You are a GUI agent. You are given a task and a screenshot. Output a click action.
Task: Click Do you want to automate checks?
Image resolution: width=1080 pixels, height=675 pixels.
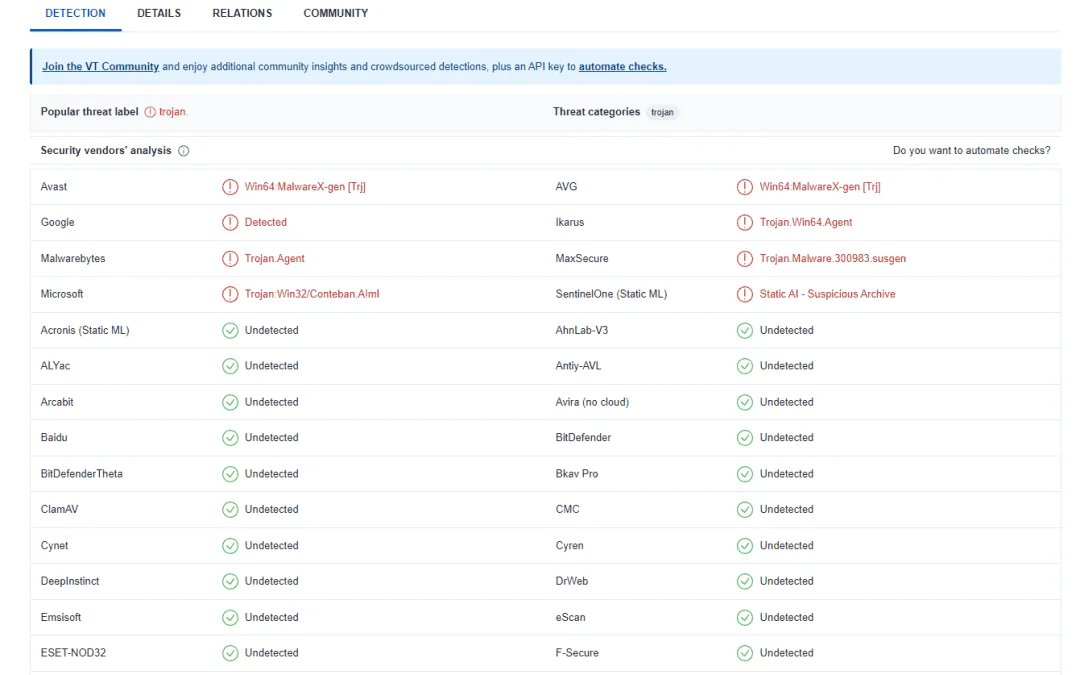[971, 150]
